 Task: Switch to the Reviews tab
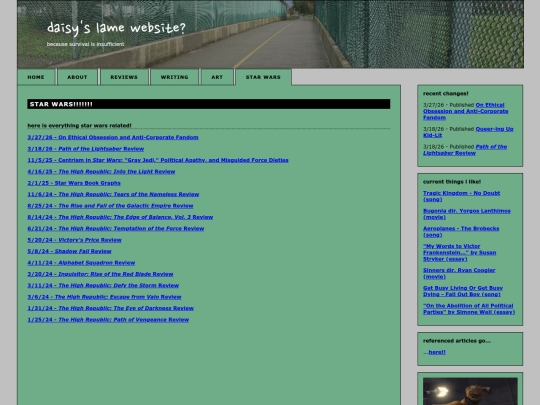(124, 77)
